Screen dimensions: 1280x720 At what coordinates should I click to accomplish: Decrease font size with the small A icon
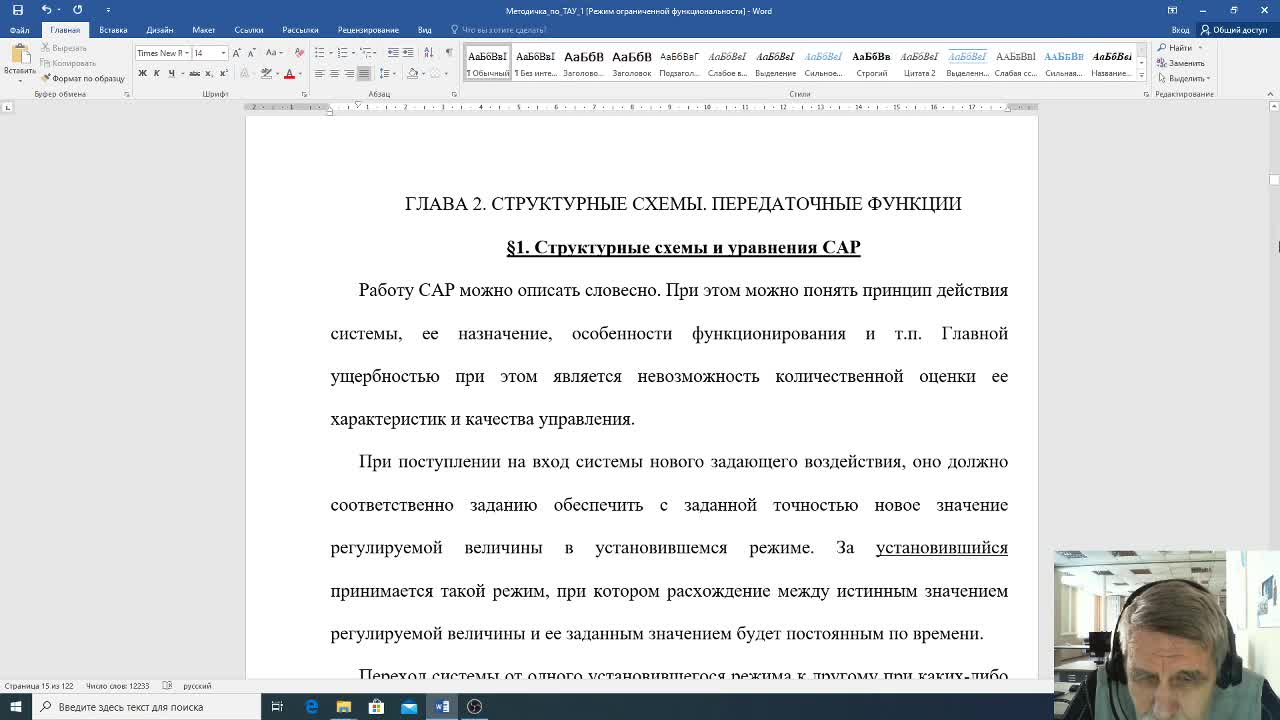(251, 53)
